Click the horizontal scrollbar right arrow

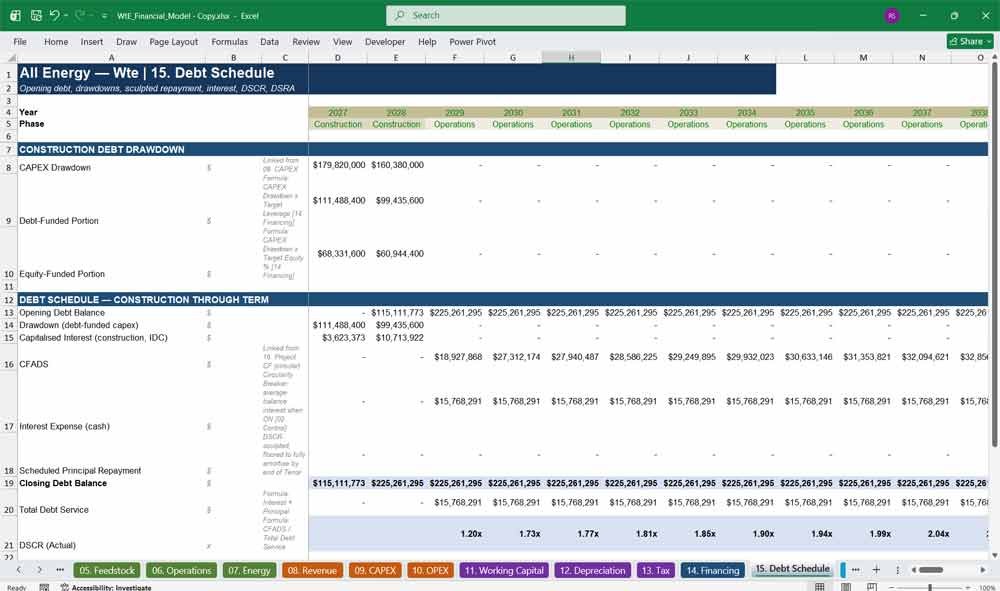(983, 569)
